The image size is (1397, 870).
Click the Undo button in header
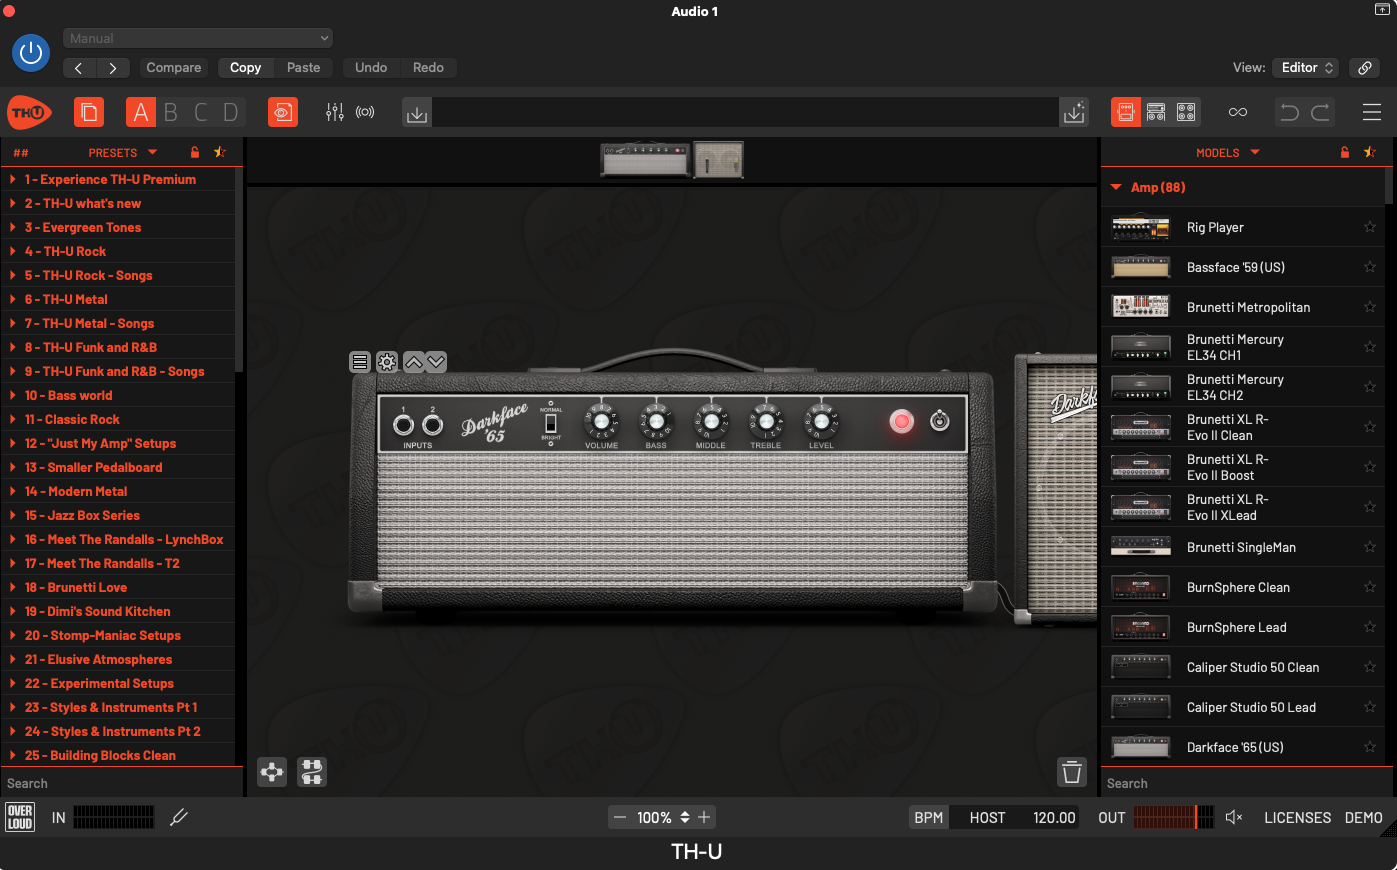click(371, 68)
